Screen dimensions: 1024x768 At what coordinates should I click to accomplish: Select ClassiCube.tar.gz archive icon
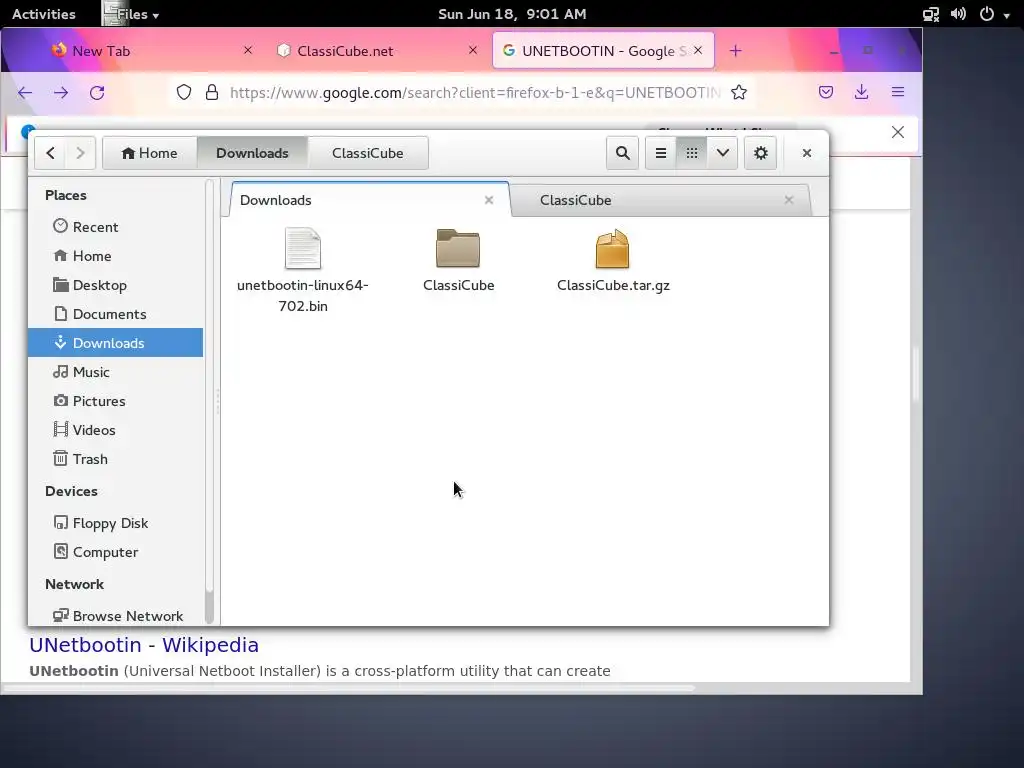tap(613, 248)
